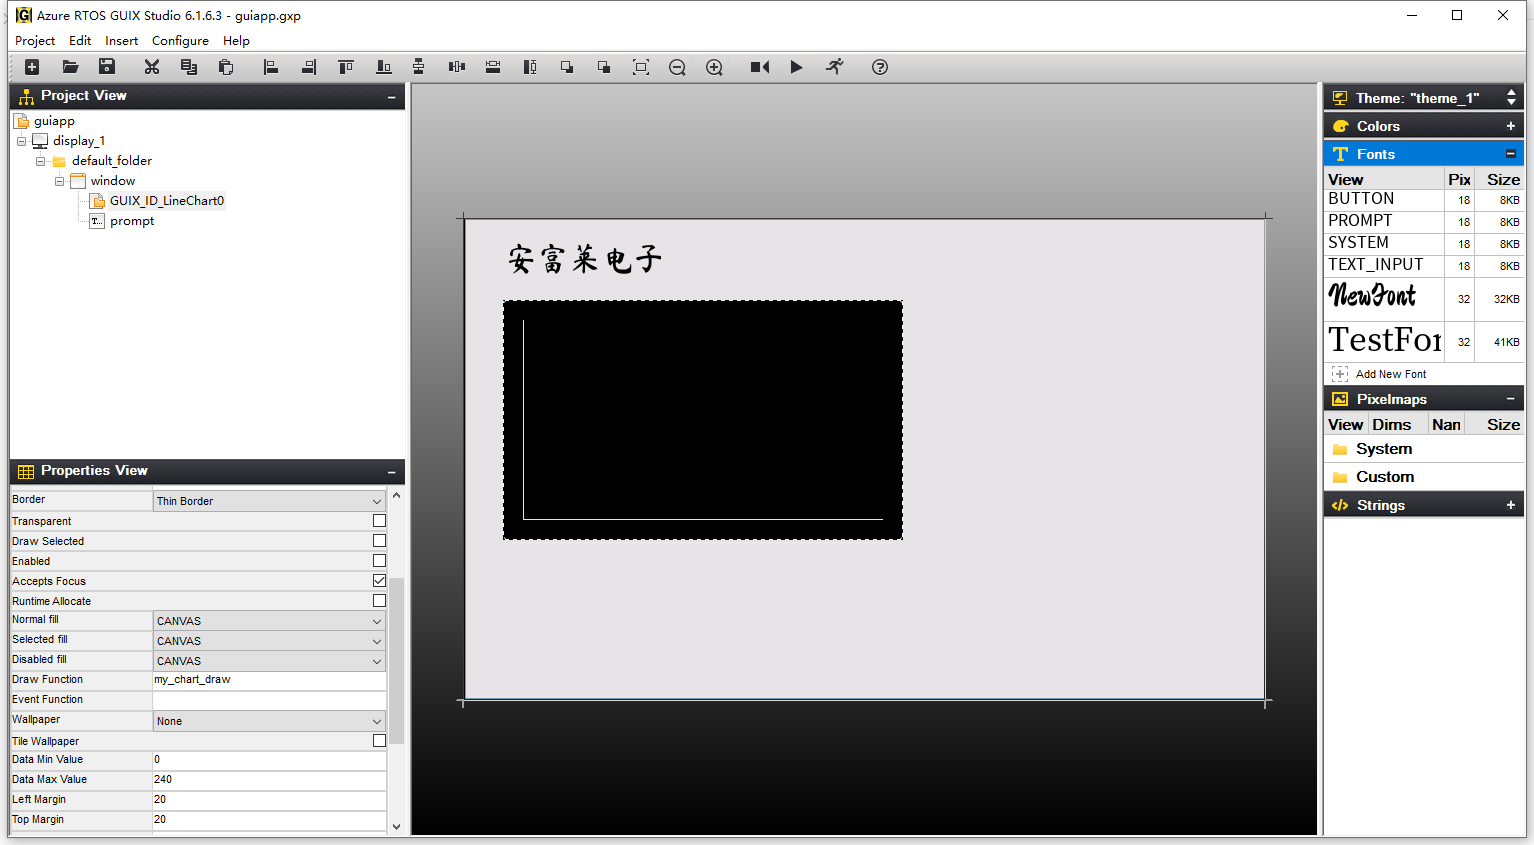Viewport: 1534px width, 845px height.
Task: Save the project with the floppy disk icon
Action: (107, 67)
